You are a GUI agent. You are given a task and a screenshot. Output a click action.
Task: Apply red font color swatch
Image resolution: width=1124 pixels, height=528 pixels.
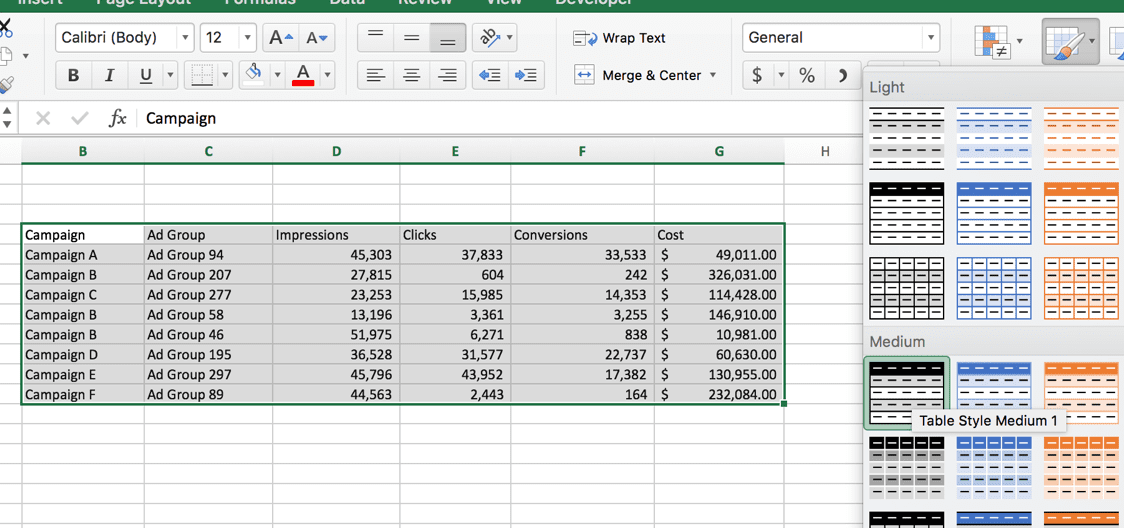(x=304, y=75)
